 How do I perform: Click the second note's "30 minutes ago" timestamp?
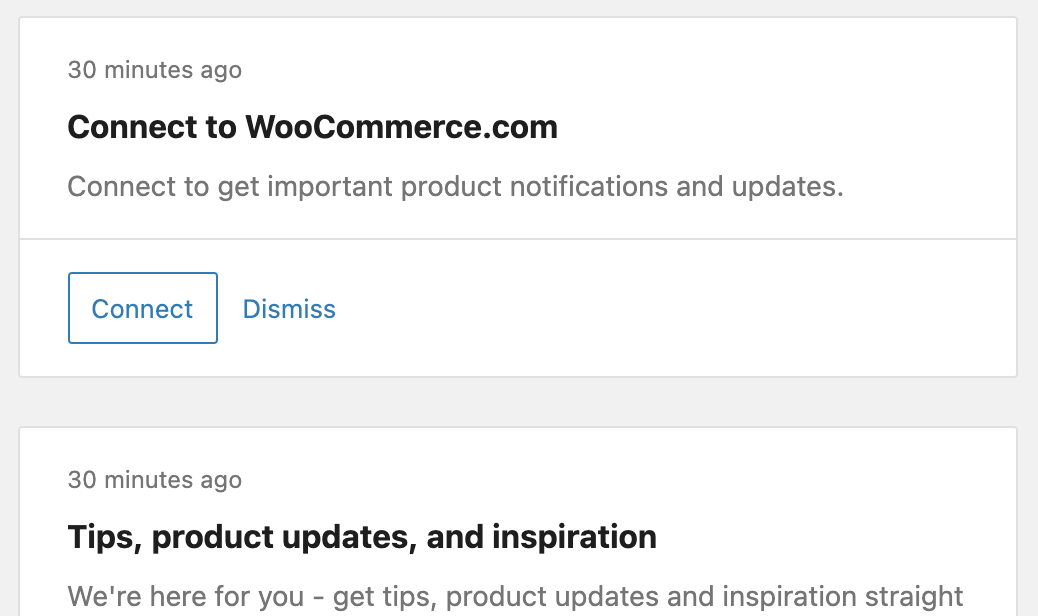pyautogui.click(x=154, y=480)
